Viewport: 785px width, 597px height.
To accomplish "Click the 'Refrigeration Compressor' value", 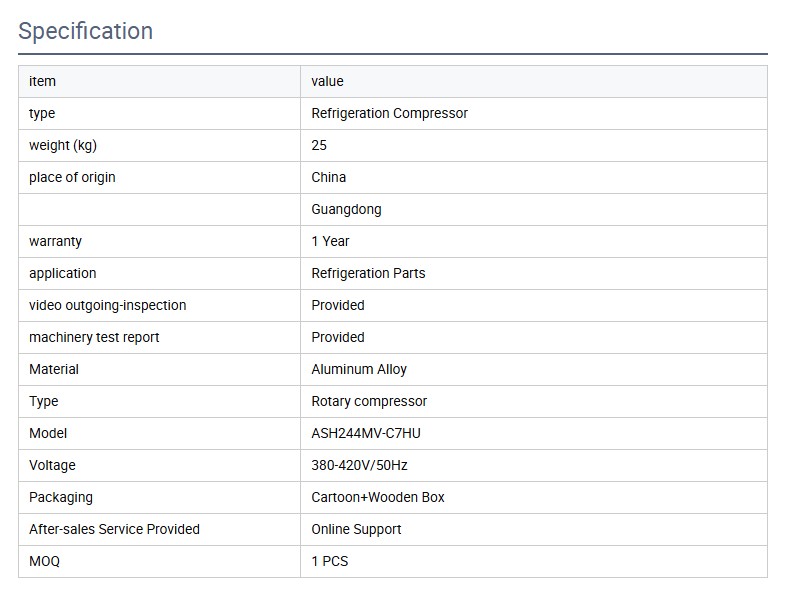I will tap(389, 113).
